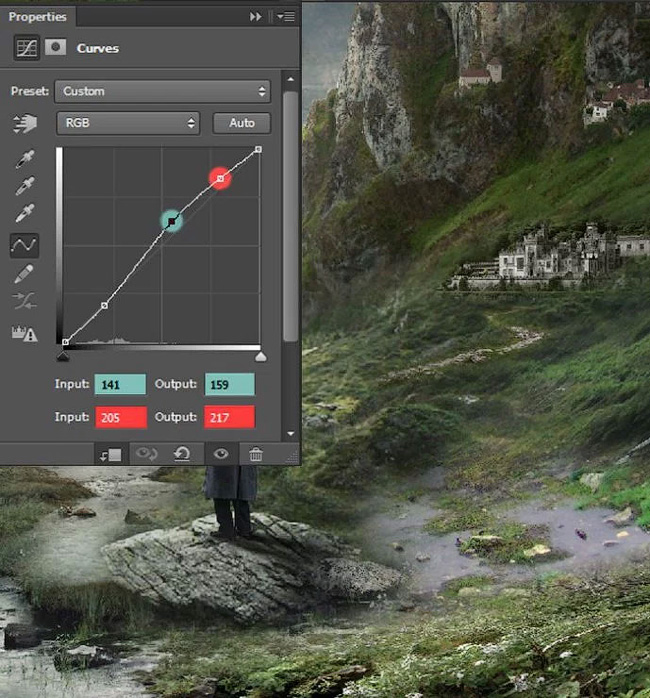View previous state icon
This screenshot has width=650, height=698.
pos(146,454)
